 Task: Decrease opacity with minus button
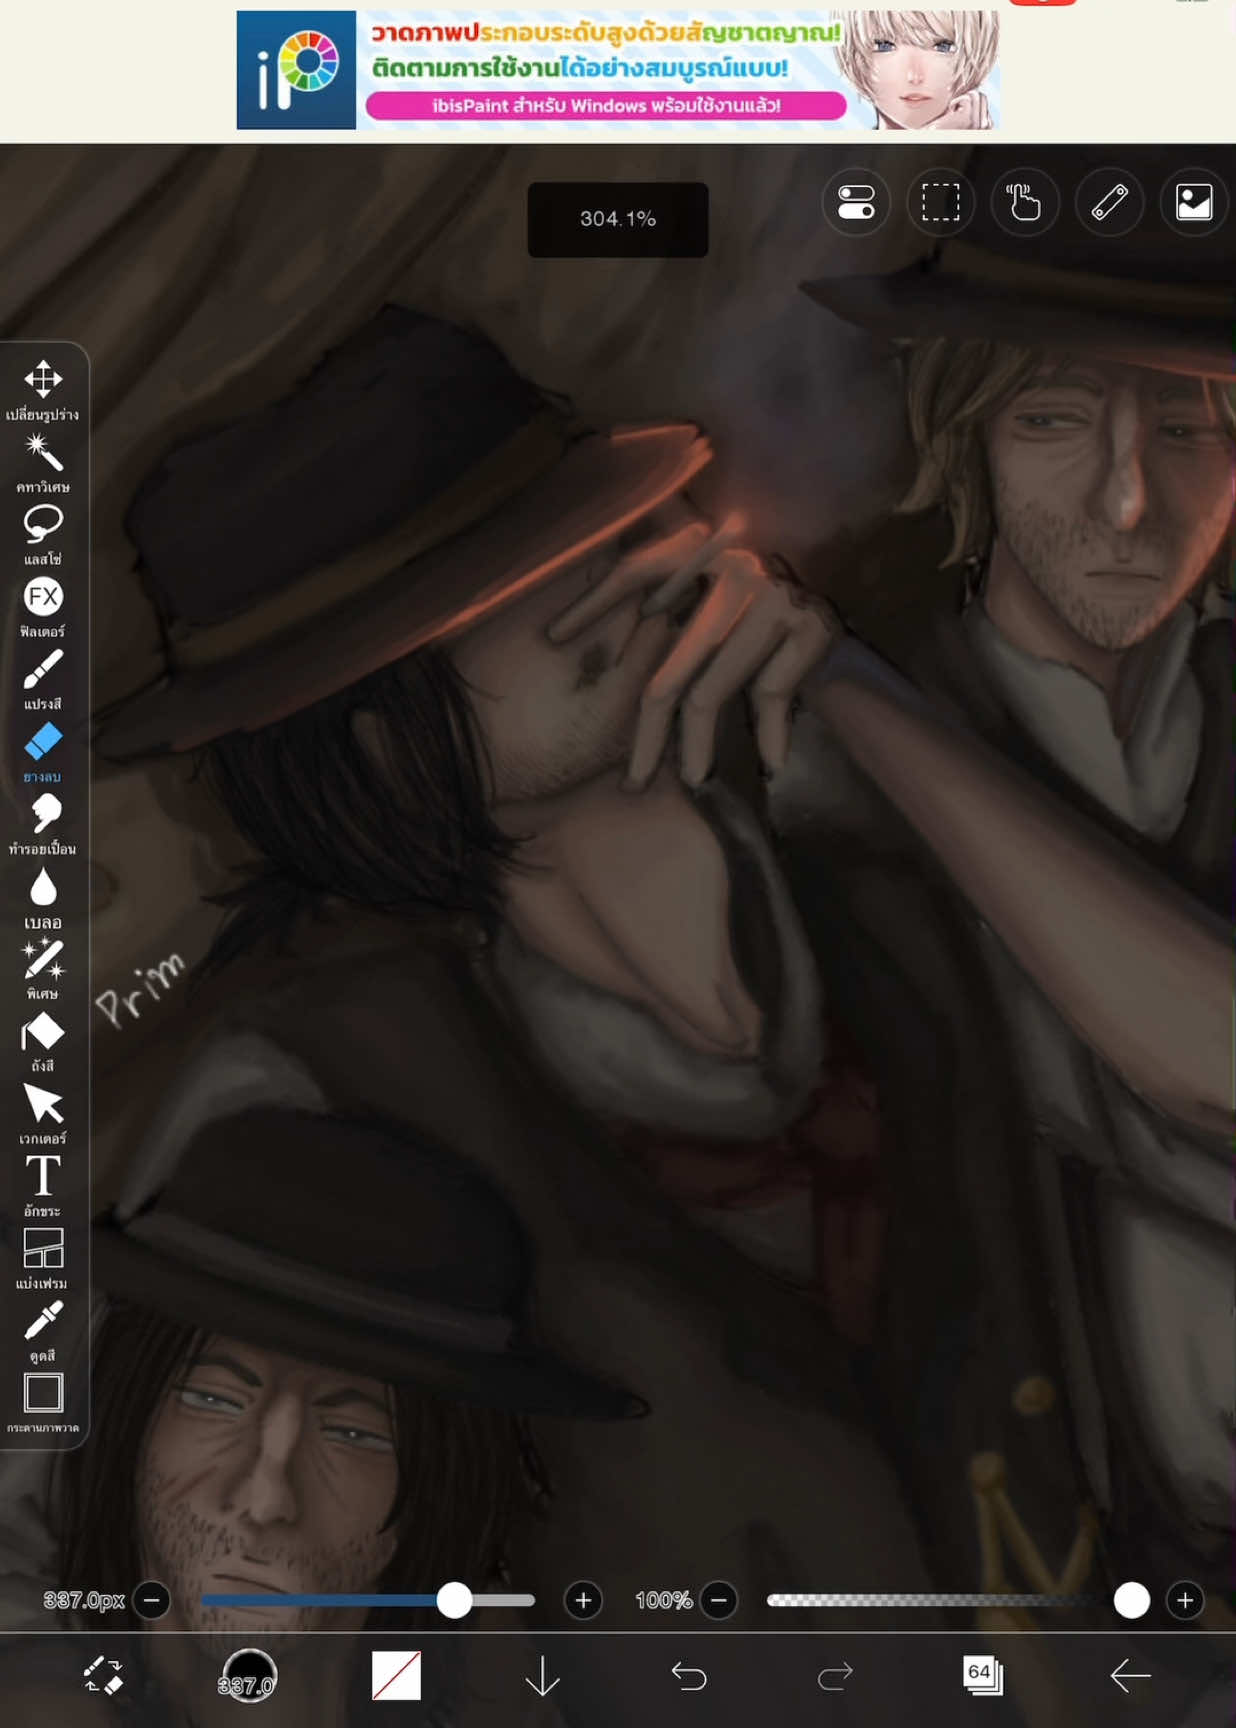pos(718,1600)
